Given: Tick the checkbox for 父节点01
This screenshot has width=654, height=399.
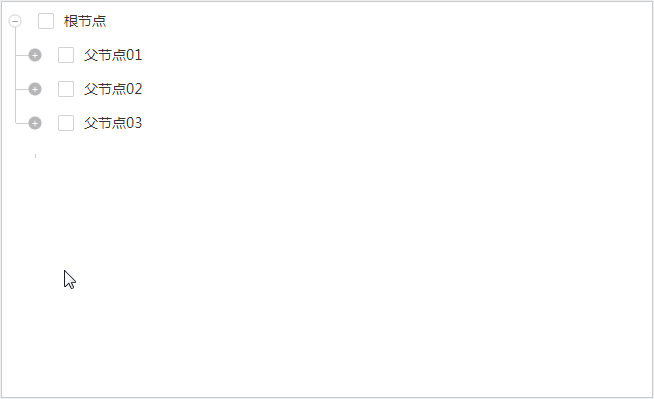Looking at the screenshot, I should pos(66,55).
